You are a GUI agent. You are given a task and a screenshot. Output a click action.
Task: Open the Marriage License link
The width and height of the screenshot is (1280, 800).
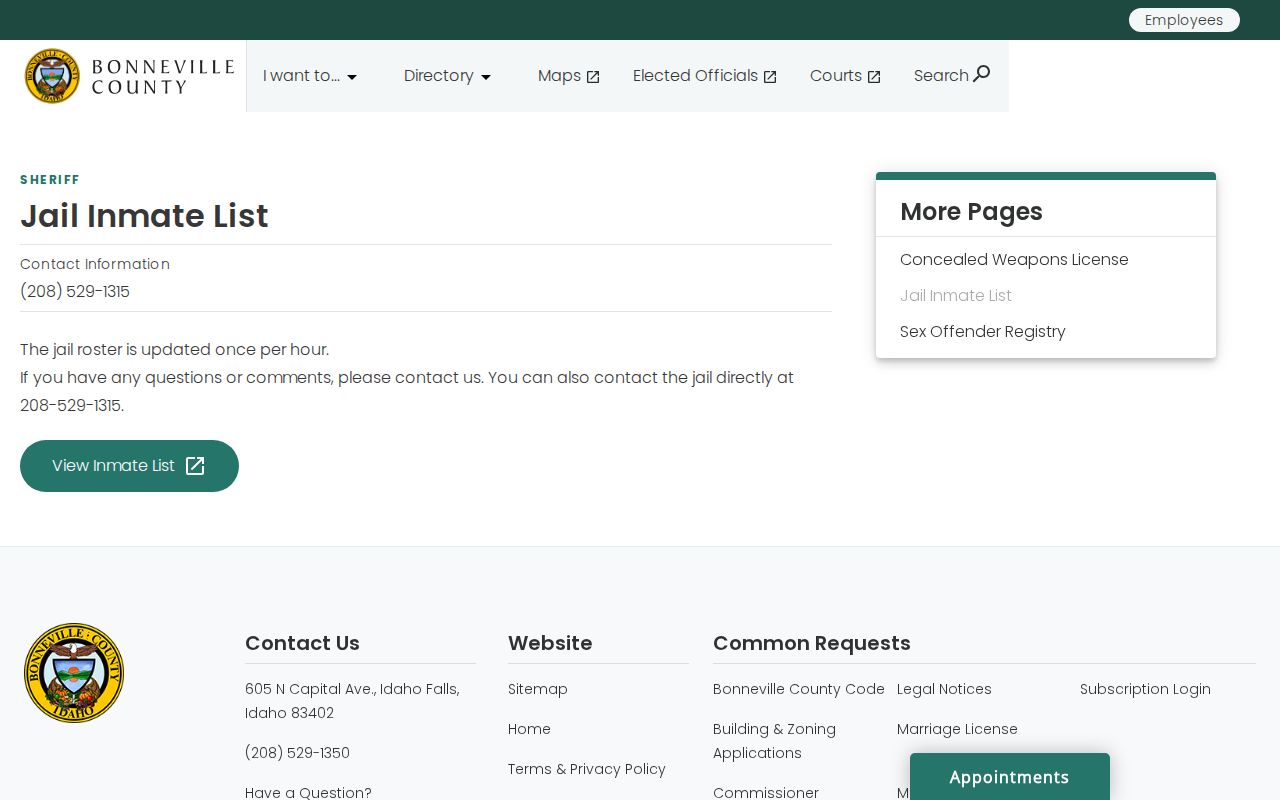click(957, 729)
